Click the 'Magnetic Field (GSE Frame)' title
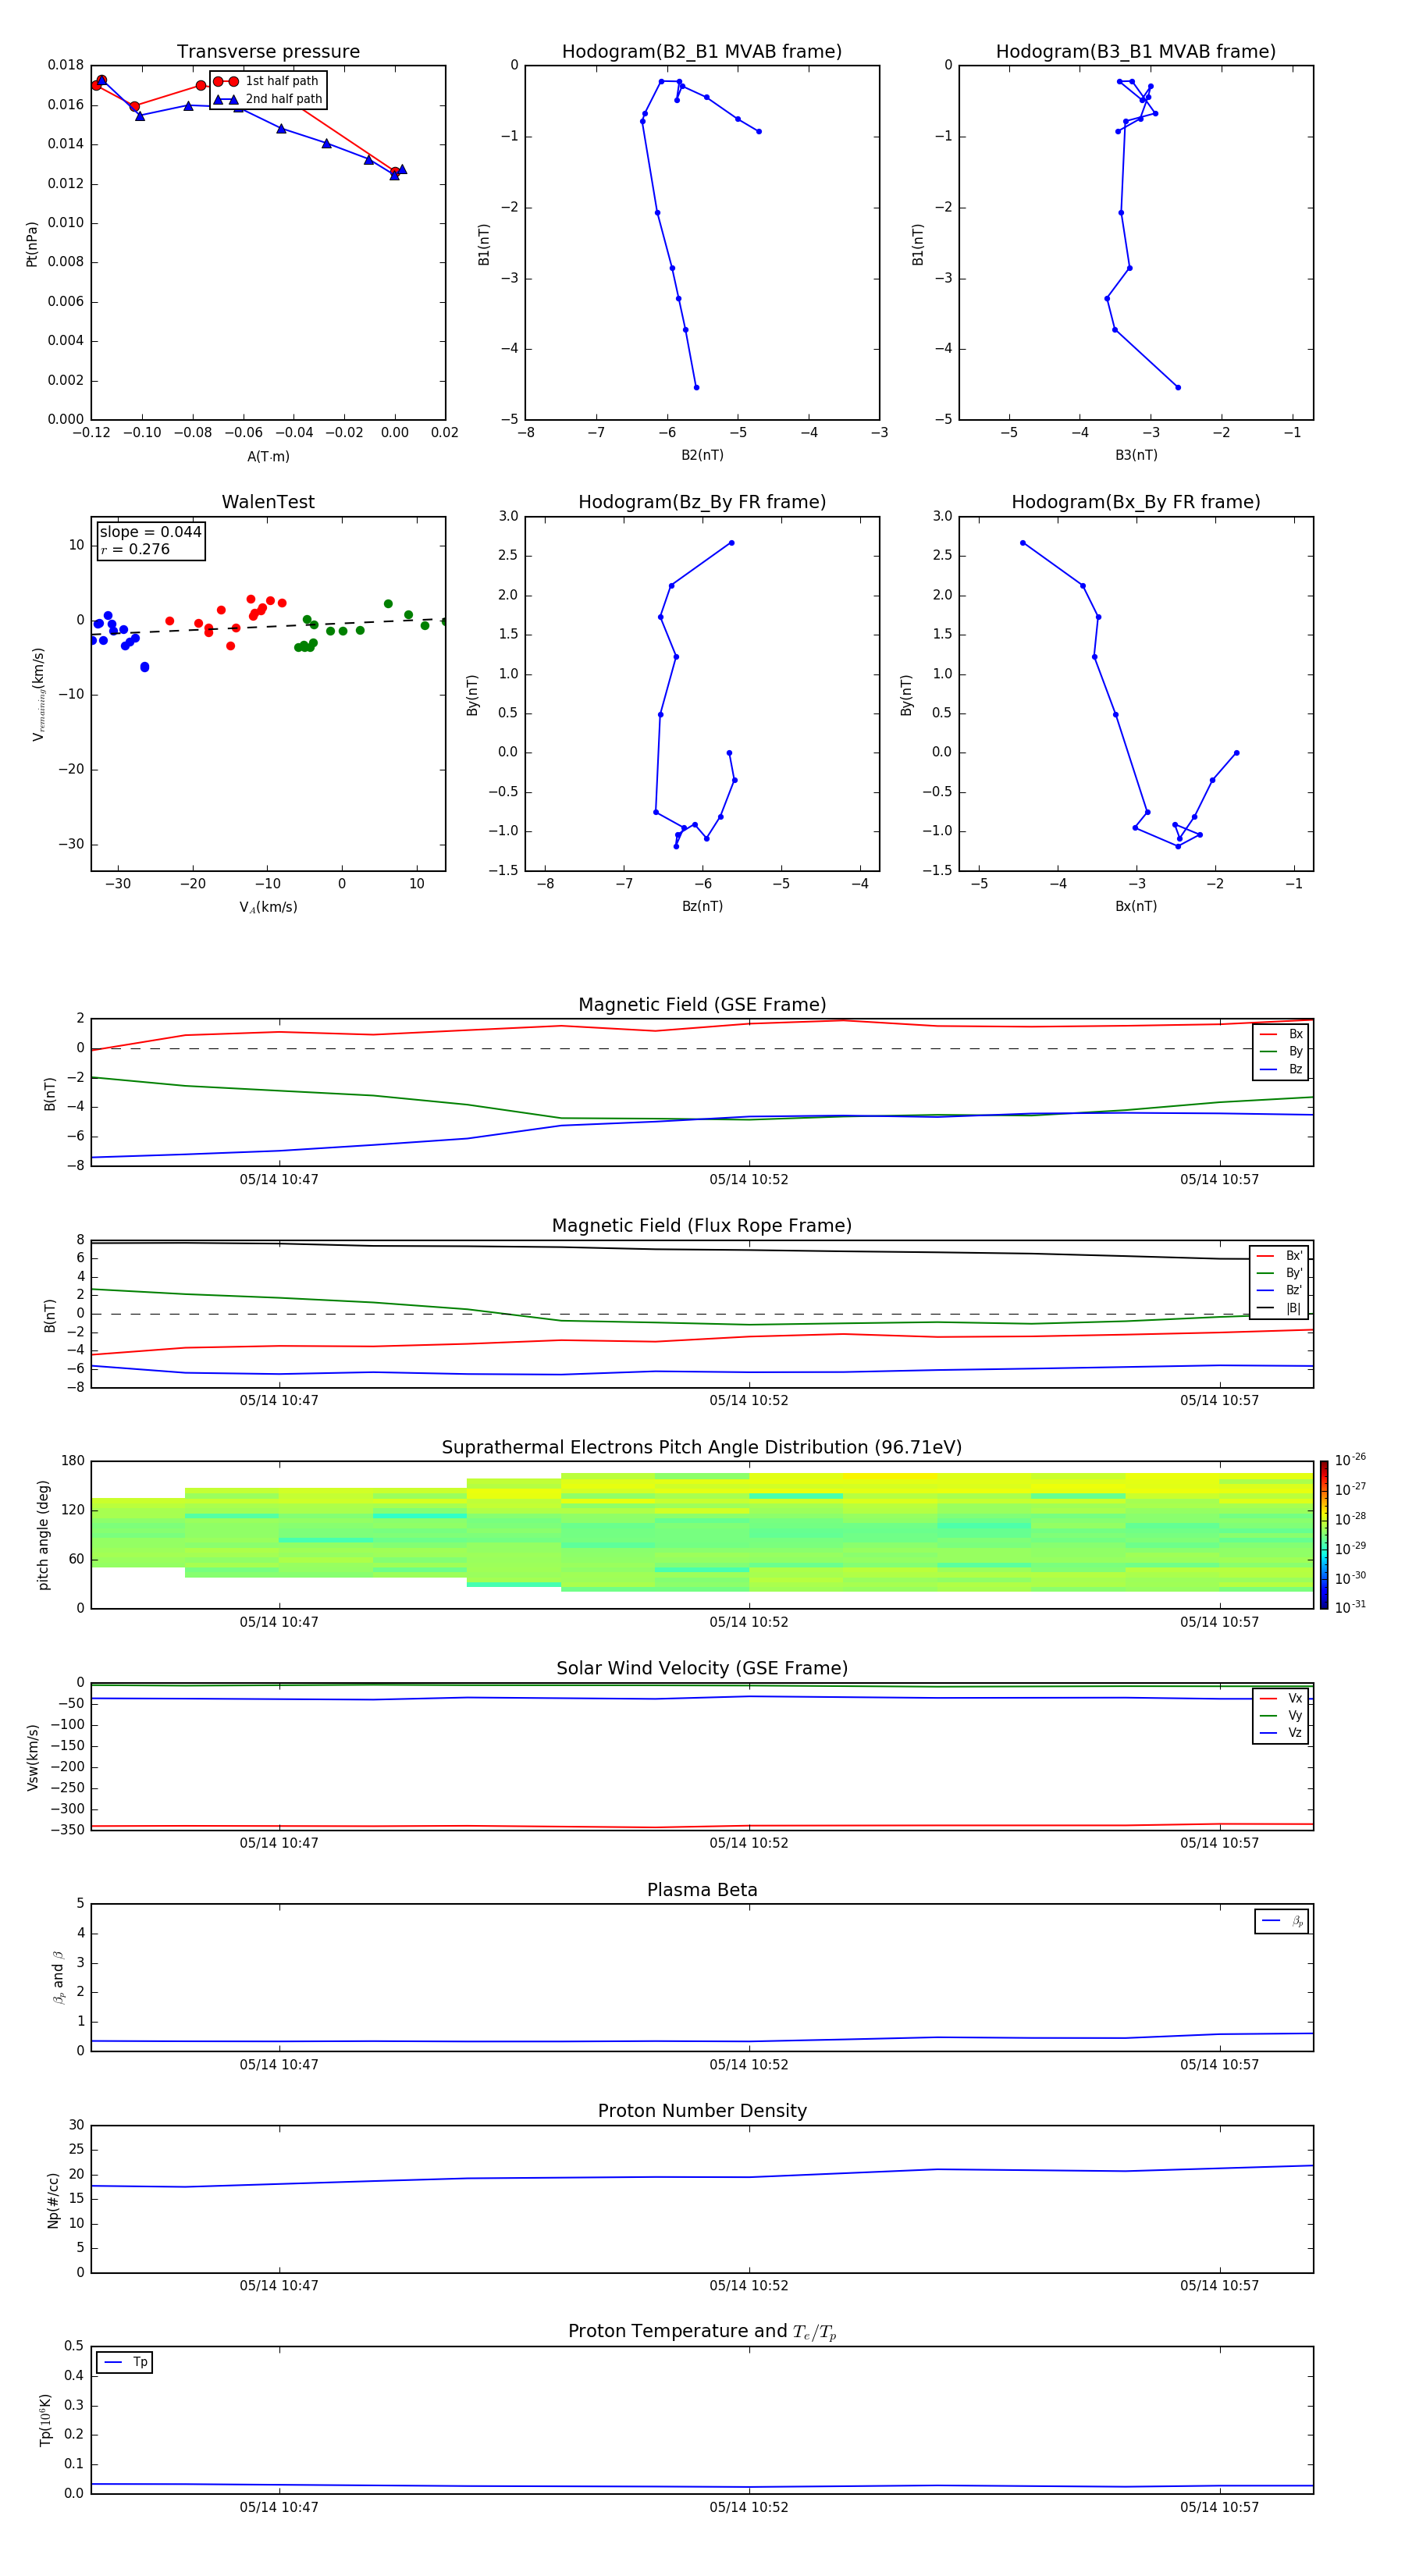The height and width of the screenshot is (2576, 1405). tap(702, 1004)
